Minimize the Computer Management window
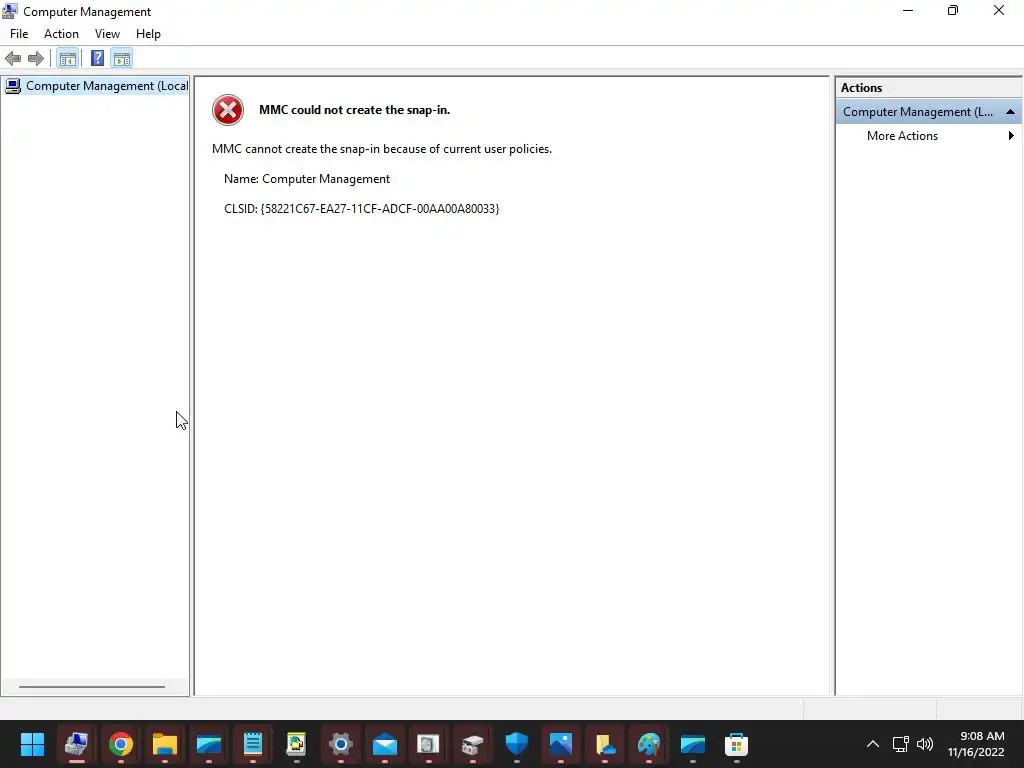Screen dimensions: 1024x768 (908, 10)
